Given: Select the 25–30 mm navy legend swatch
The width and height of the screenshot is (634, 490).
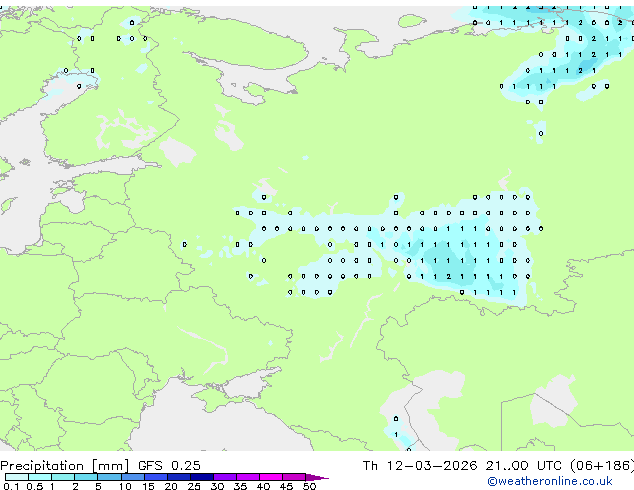Looking at the screenshot, I should [202, 477].
